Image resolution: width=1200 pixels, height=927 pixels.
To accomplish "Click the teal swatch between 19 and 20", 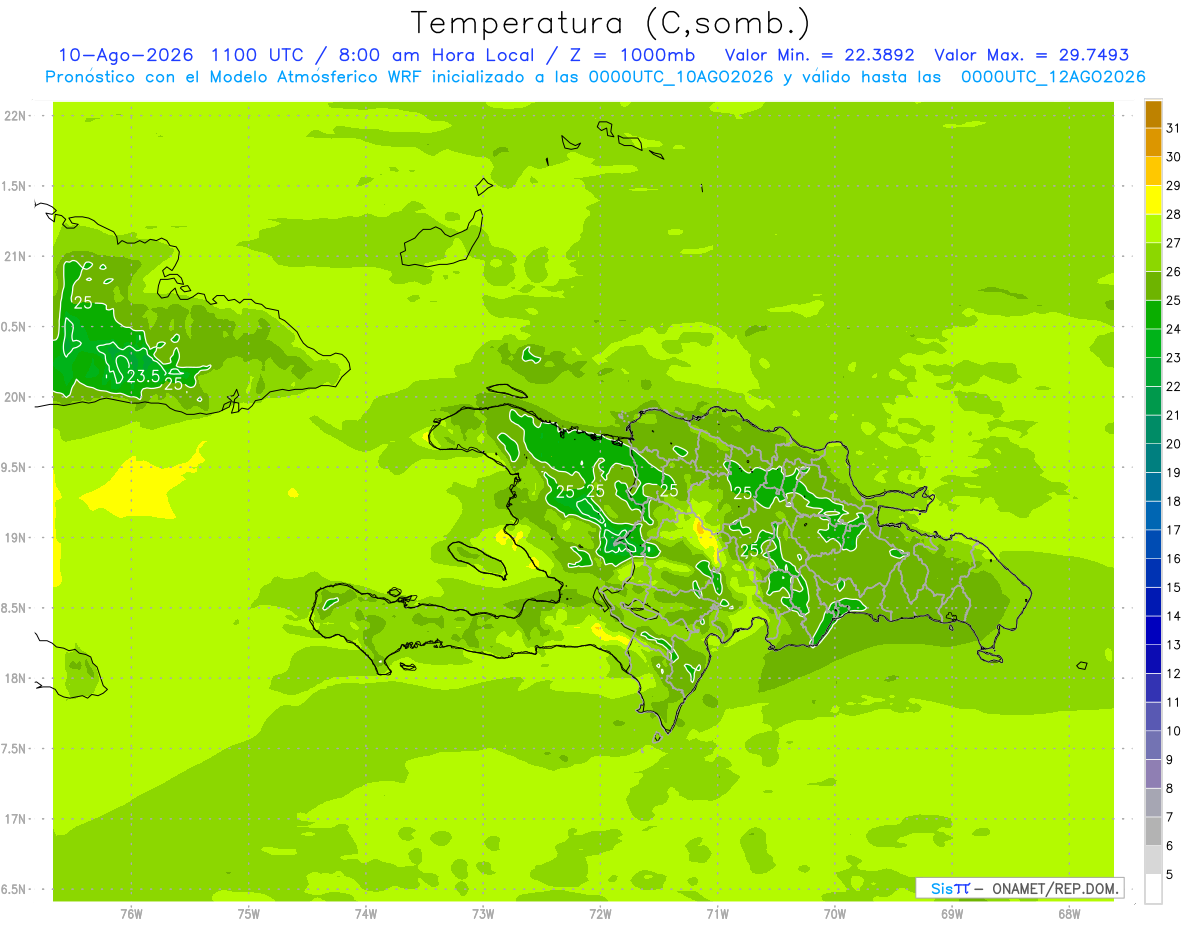I will tap(1153, 458).
